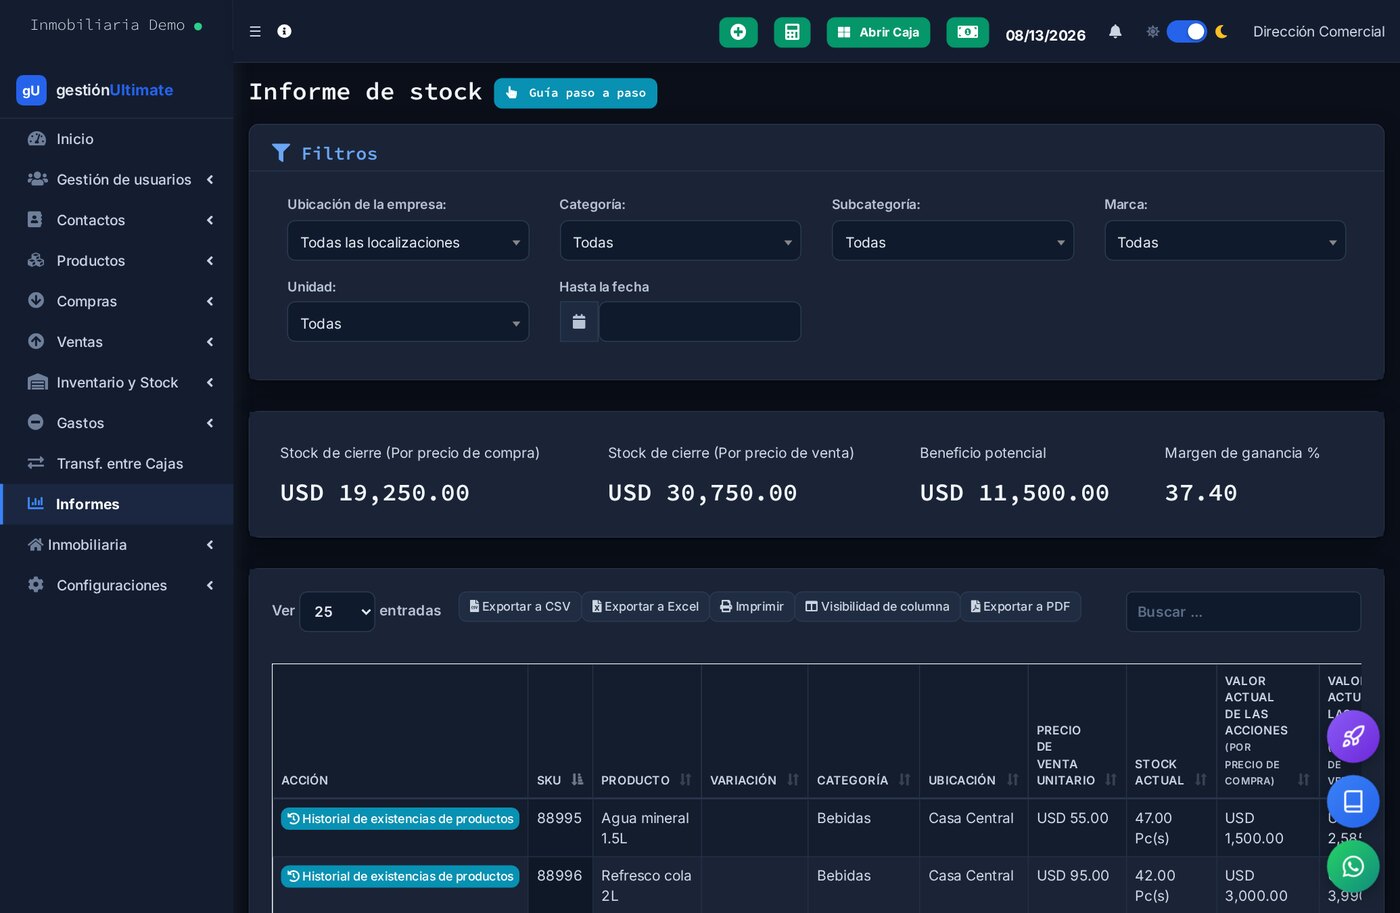
Task: Click the Hasta la fecha input
Action: tap(700, 322)
